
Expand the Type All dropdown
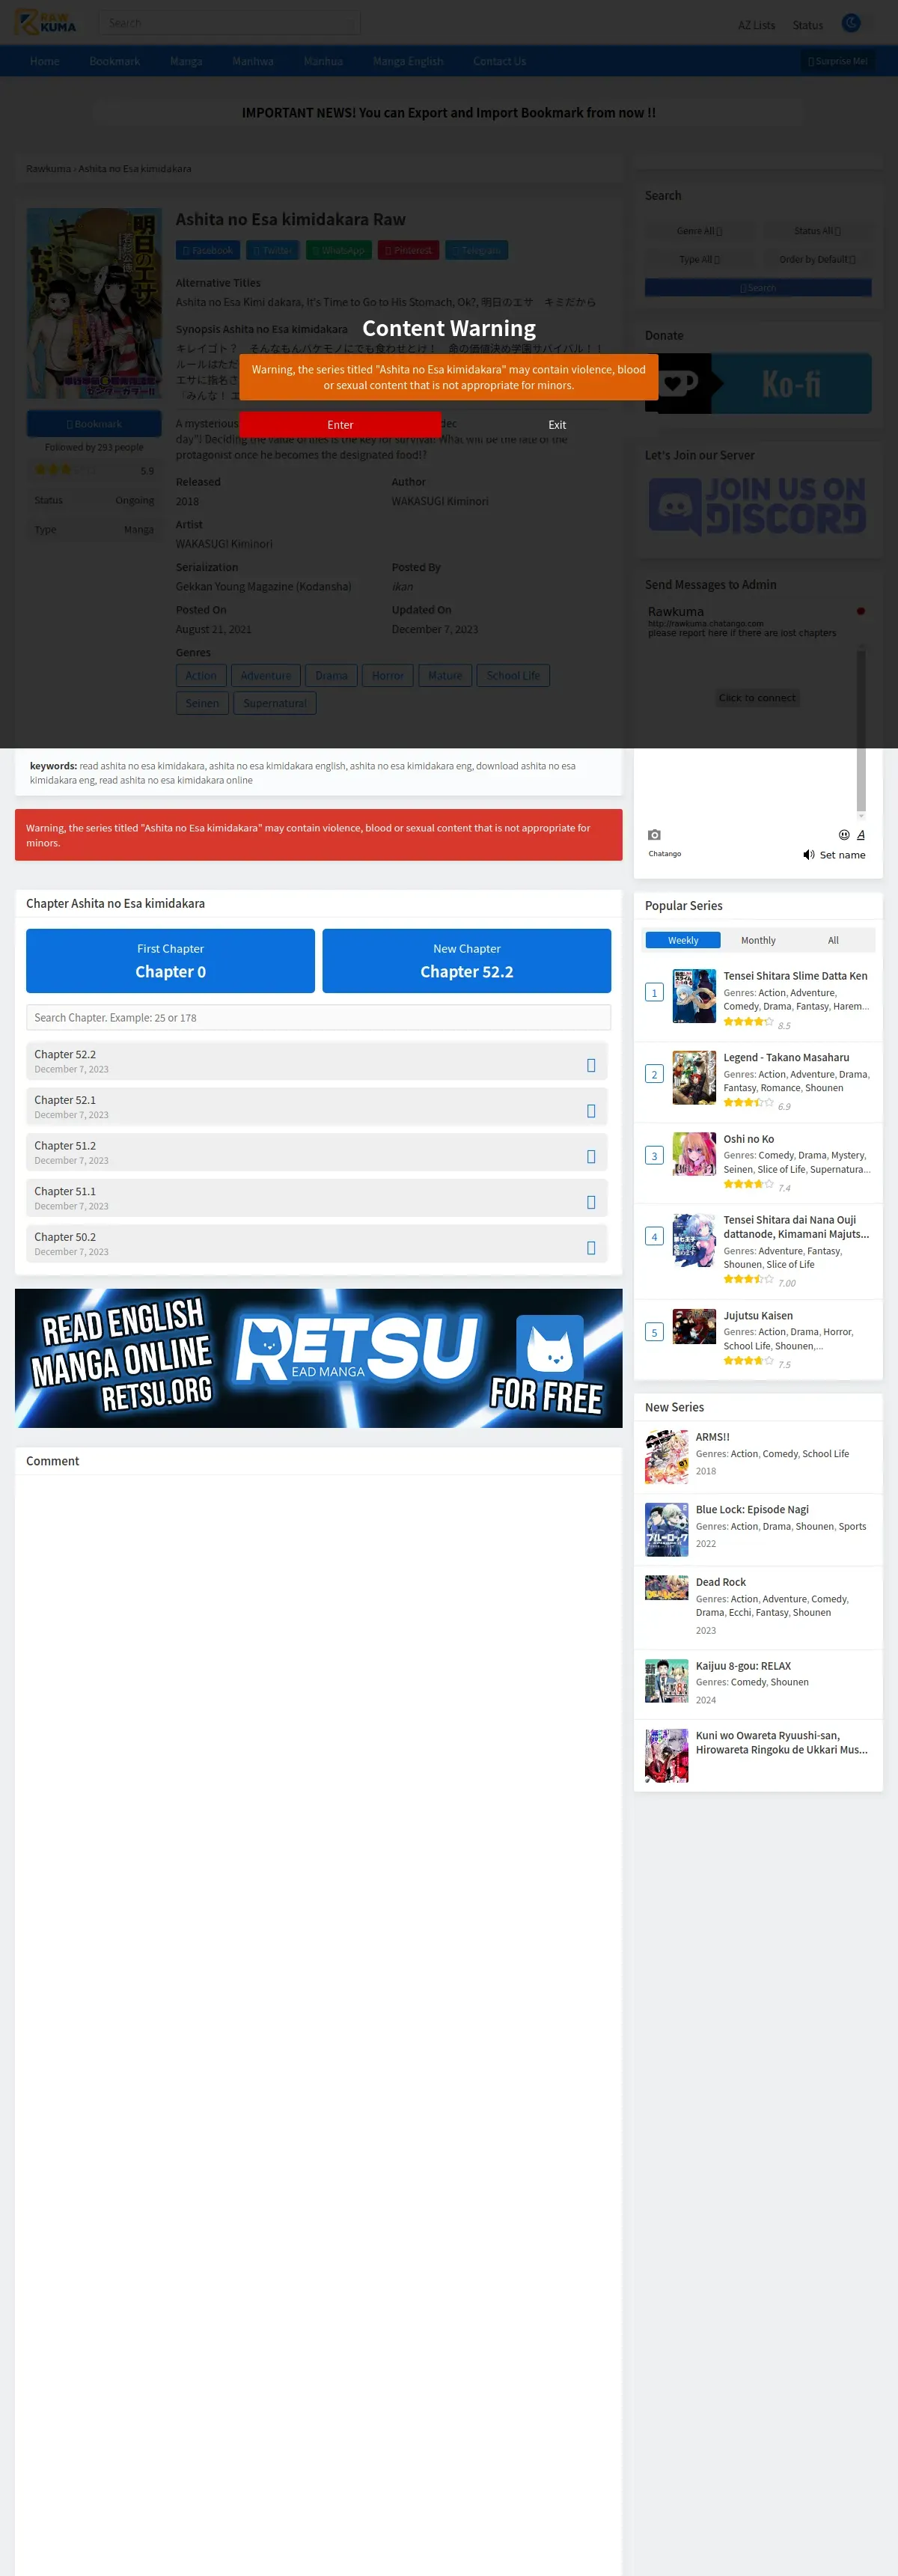700,259
